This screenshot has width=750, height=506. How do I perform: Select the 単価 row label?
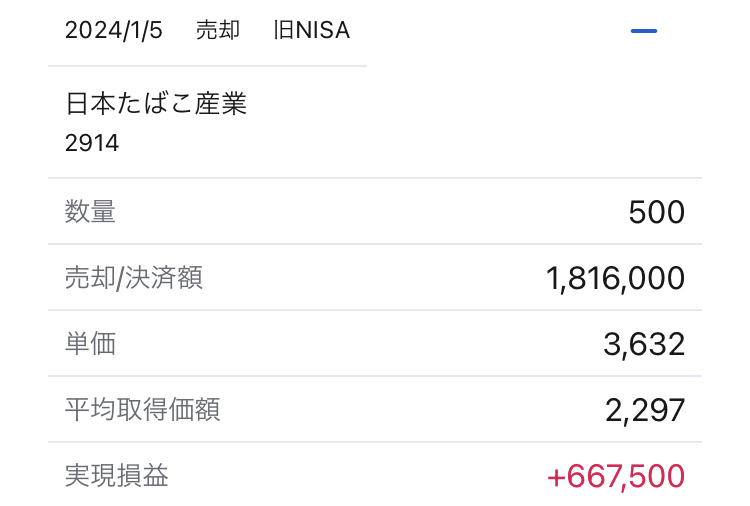[90, 343]
